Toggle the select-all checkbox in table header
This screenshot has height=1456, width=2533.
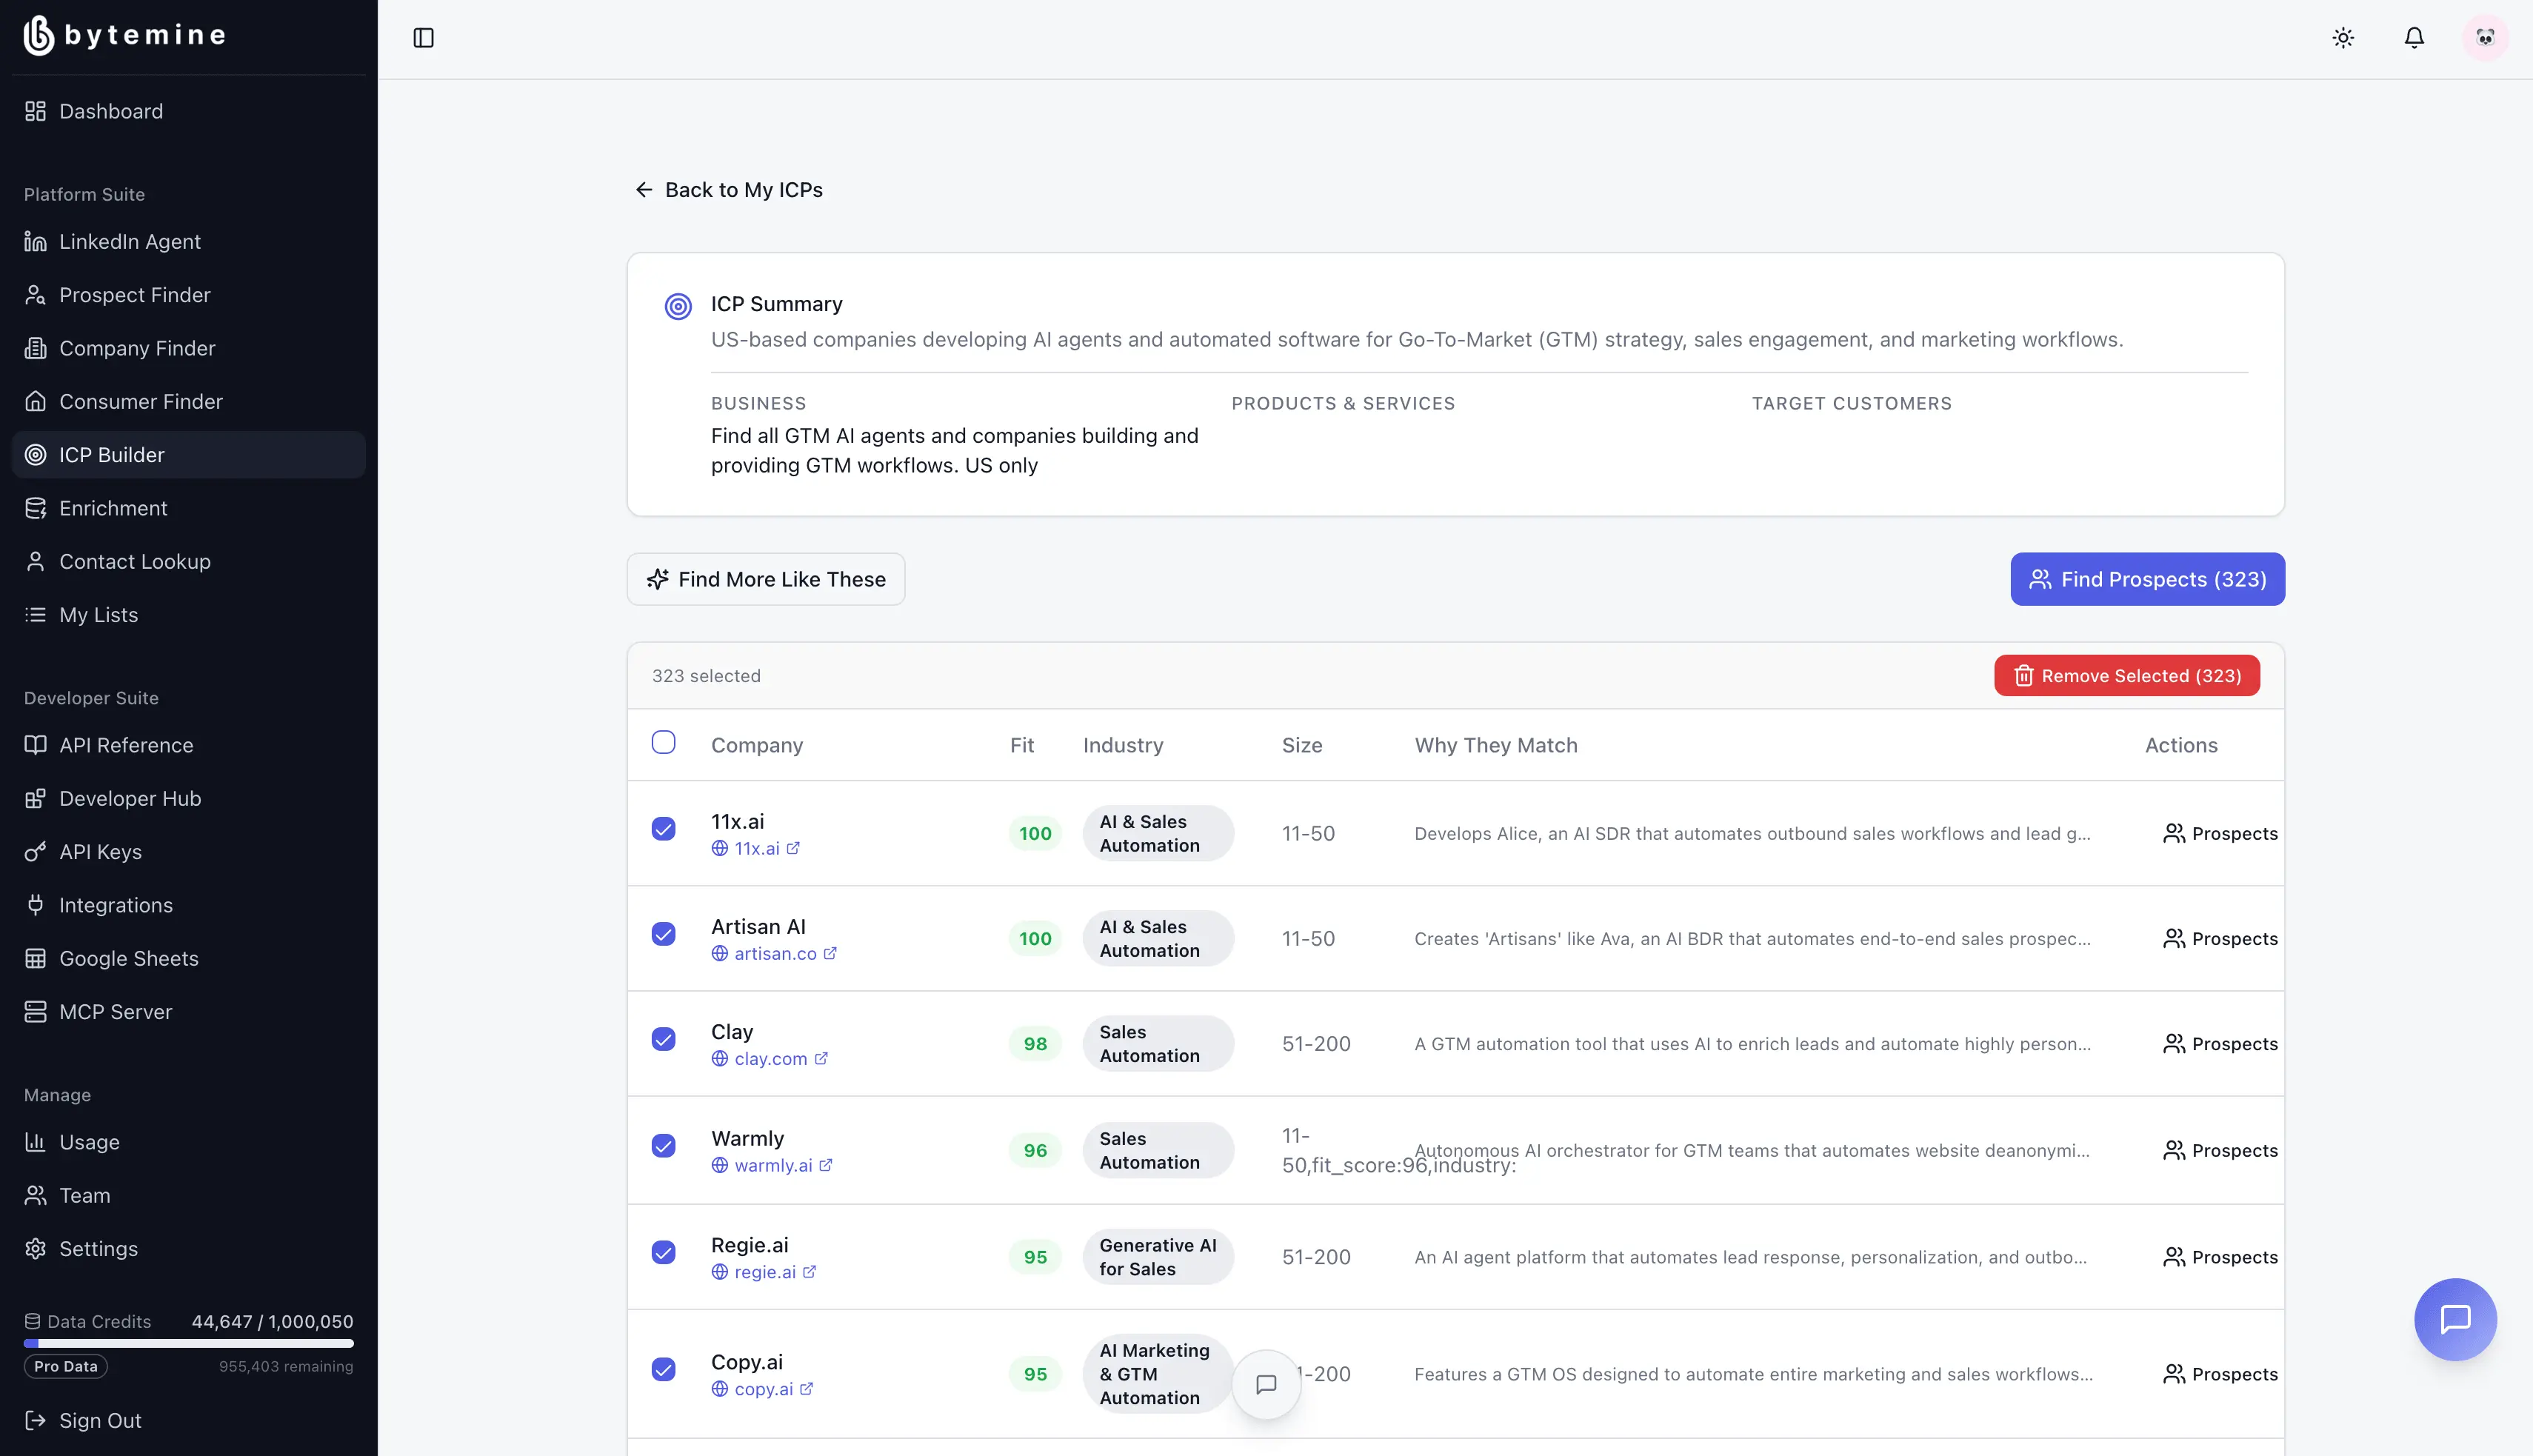point(663,742)
